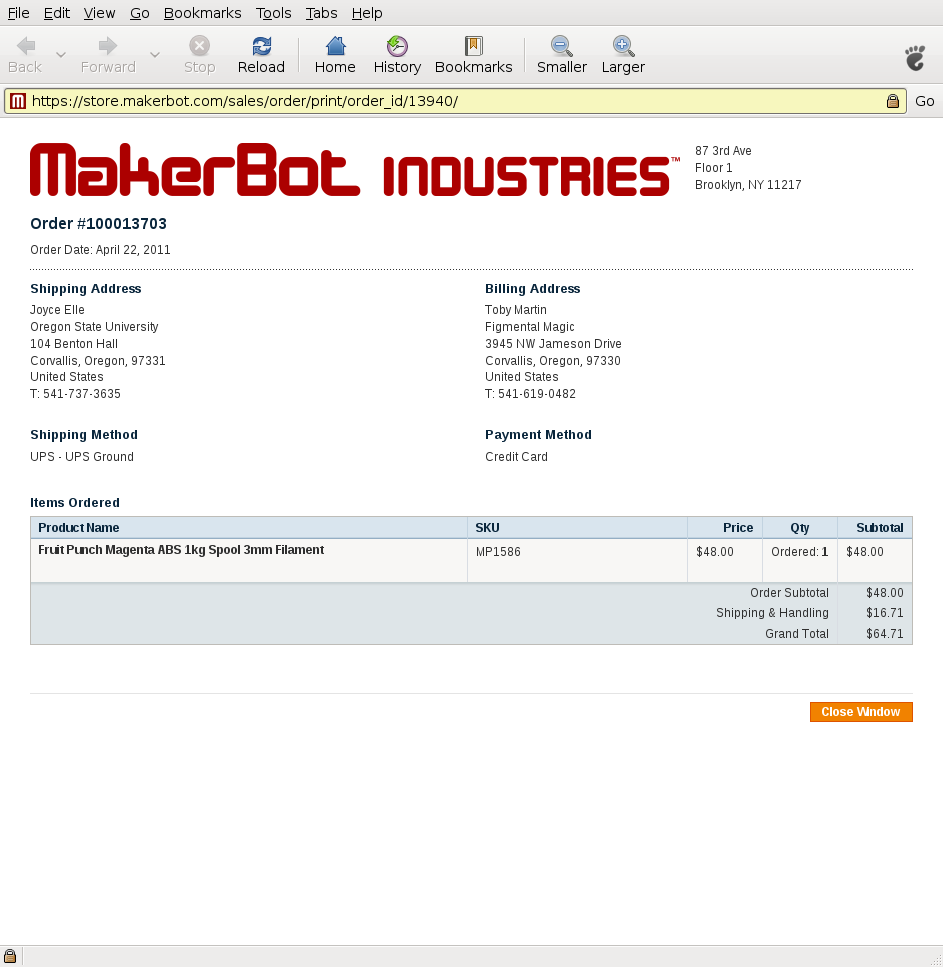Click Smaller zoom-out magnifier icon

tap(561, 46)
